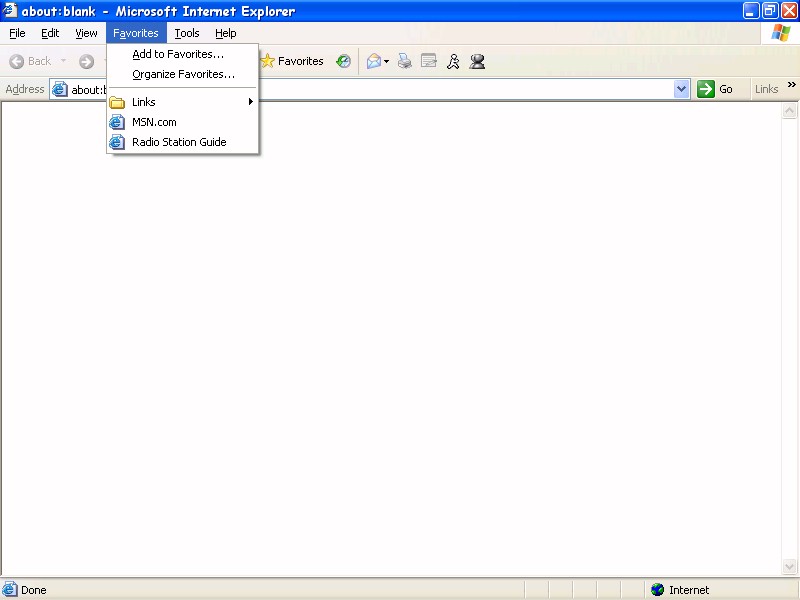The image size is (800, 600).
Task: Open the File menu
Action: (17, 33)
